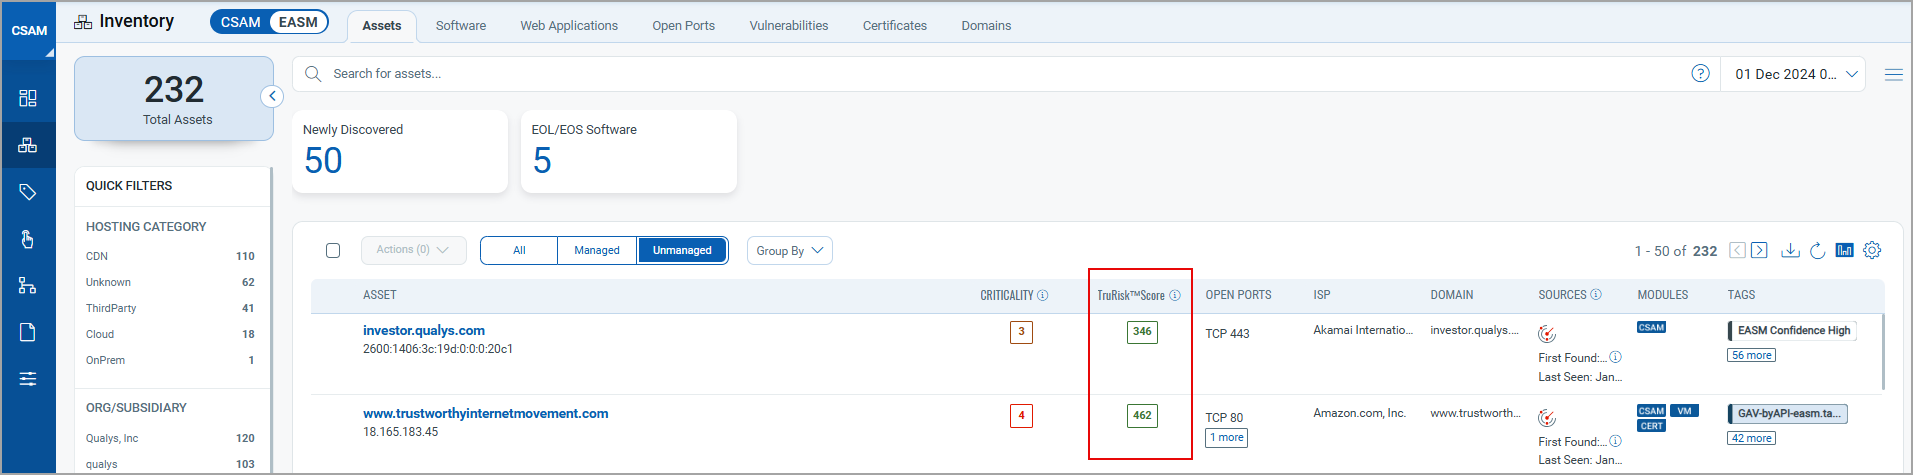Click Criticality info icon
1913x475 pixels.
click(1043, 295)
